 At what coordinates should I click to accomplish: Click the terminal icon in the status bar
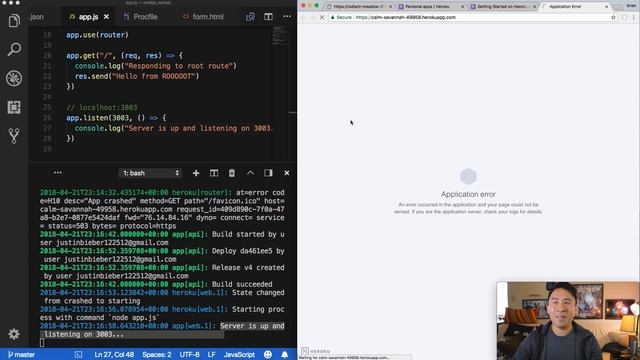(78, 355)
